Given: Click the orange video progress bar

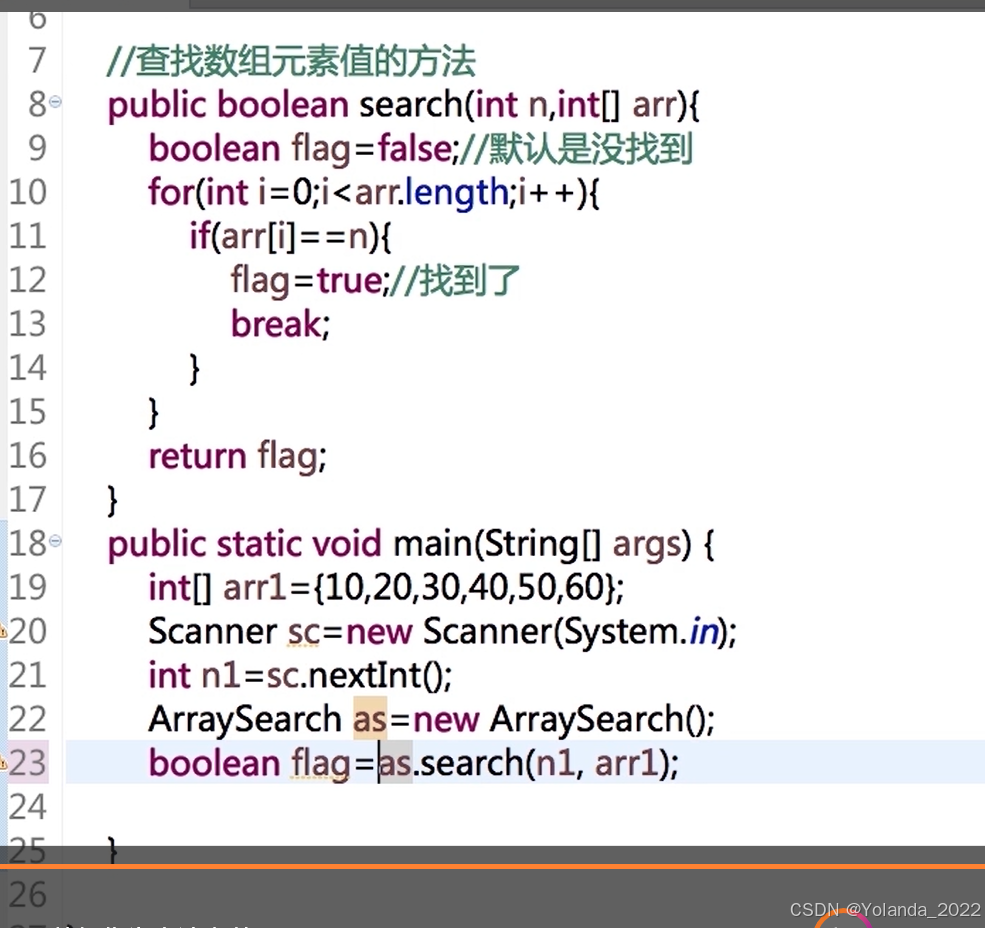Looking at the screenshot, I should pyautogui.click(x=492, y=866).
